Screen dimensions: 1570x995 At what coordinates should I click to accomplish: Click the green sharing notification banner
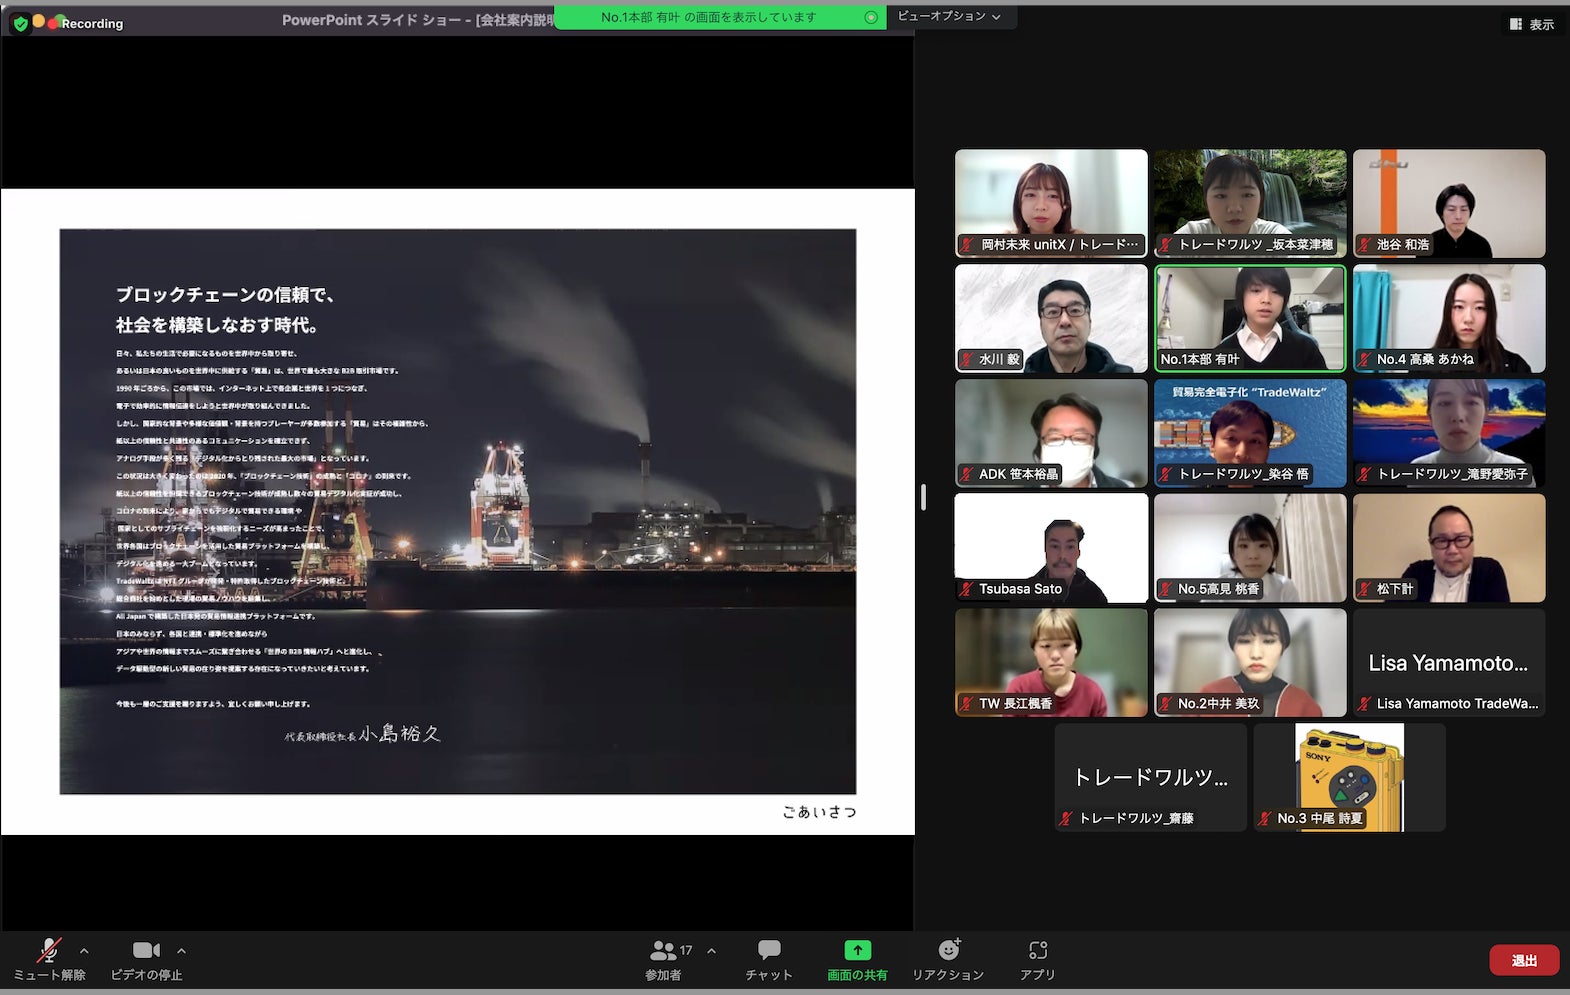pyautogui.click(x=720, y=17)
